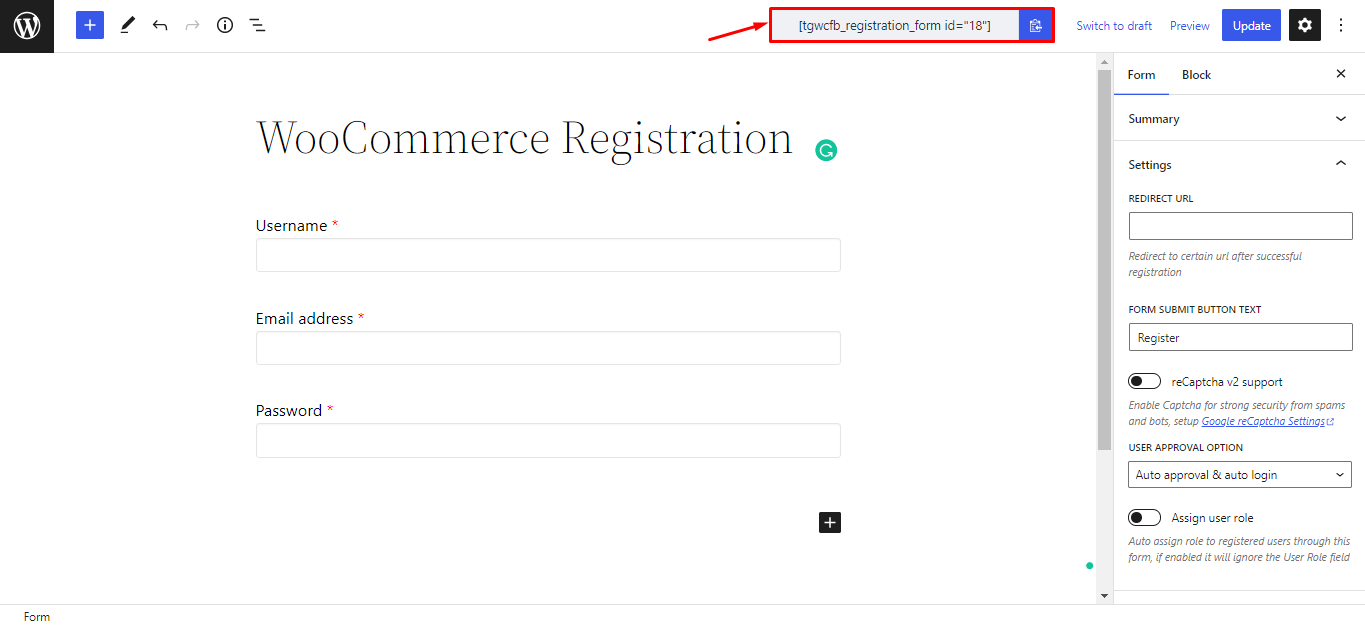Open the editor Options three-dot menu

1340,24
